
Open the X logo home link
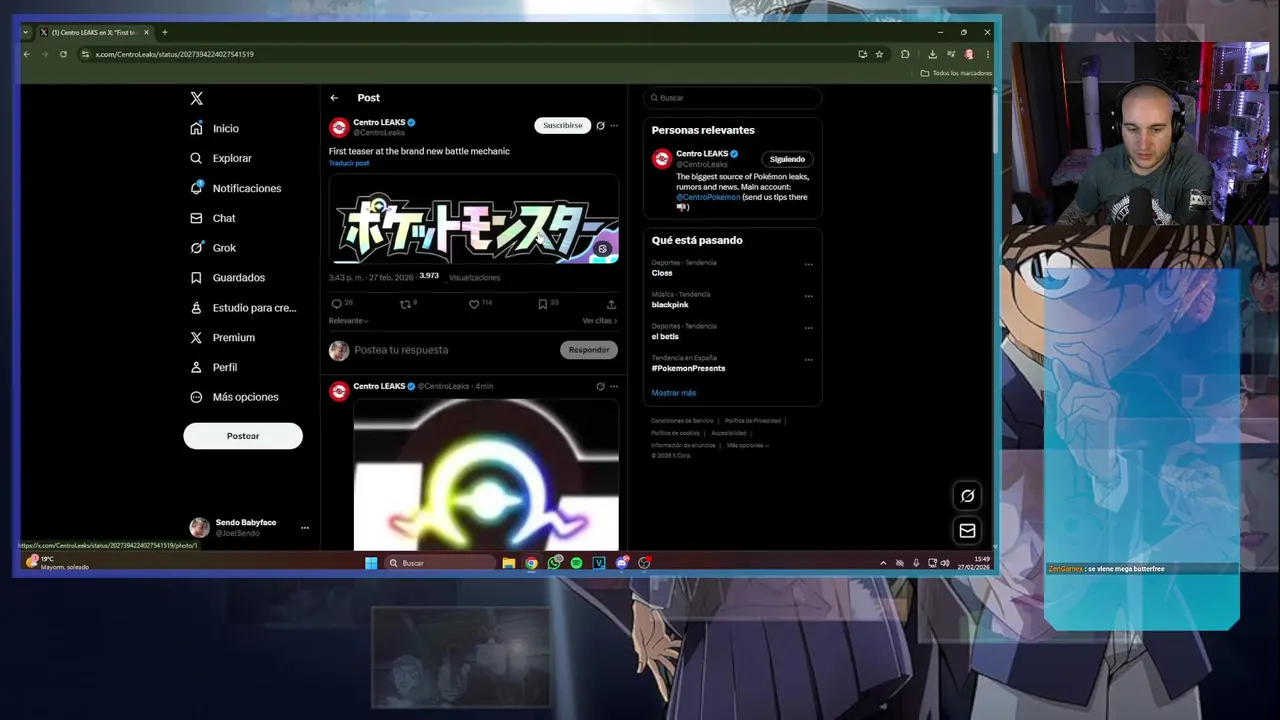tap(197, 98)
